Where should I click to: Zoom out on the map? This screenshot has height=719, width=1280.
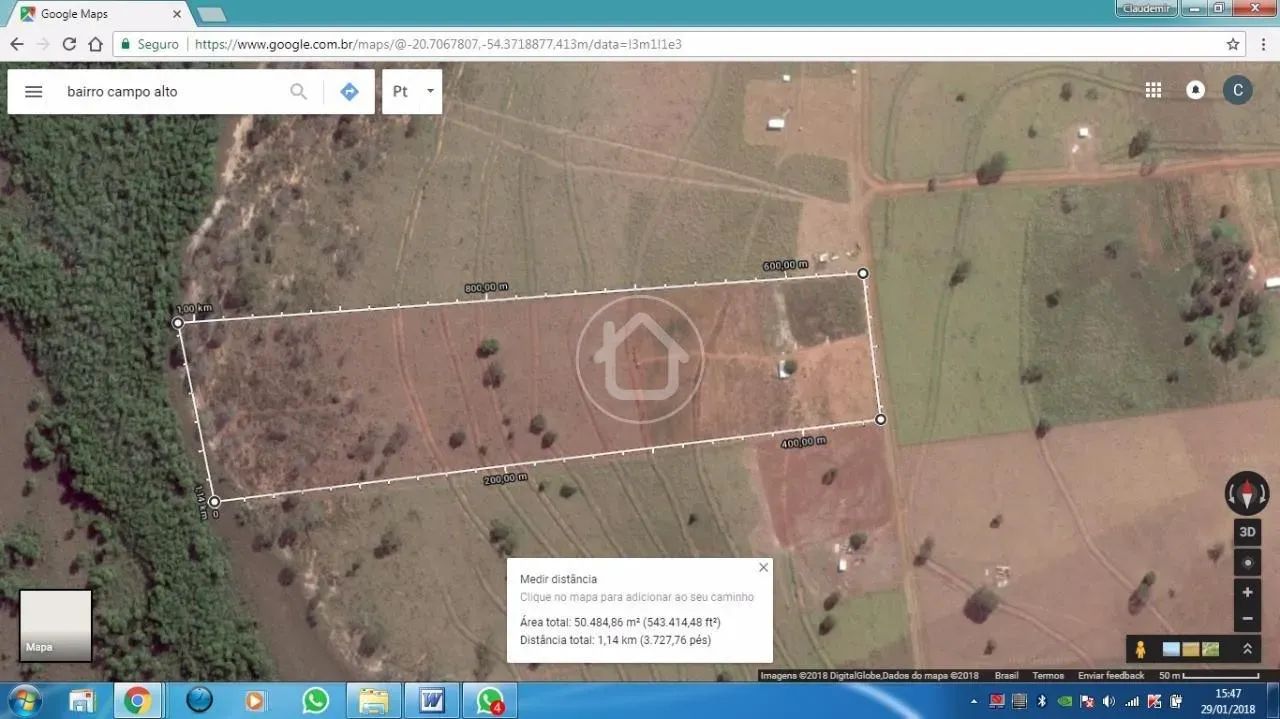coord(1247,618)
